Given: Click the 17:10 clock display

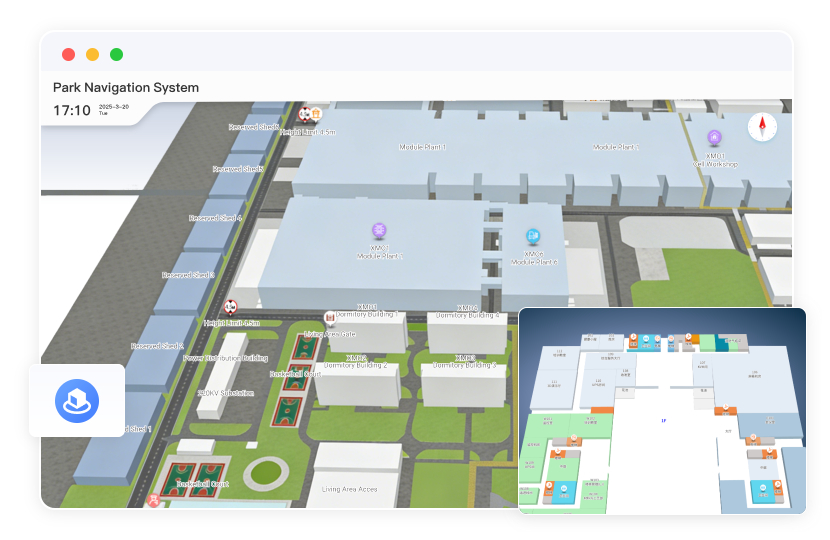Looking at the screenshot, I should pos(72,110).
